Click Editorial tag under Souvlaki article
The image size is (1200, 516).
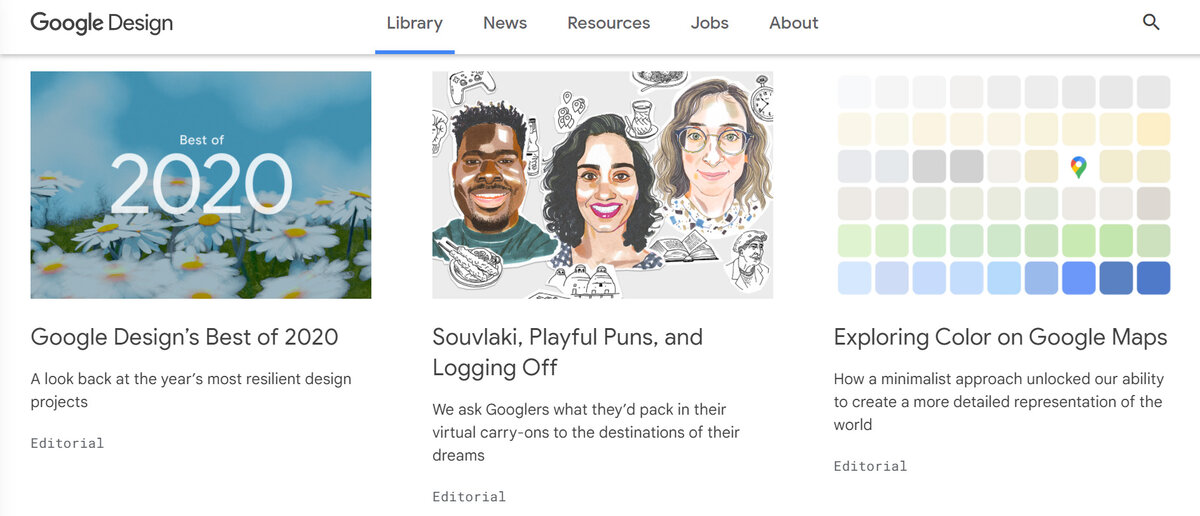pos(469,496)
